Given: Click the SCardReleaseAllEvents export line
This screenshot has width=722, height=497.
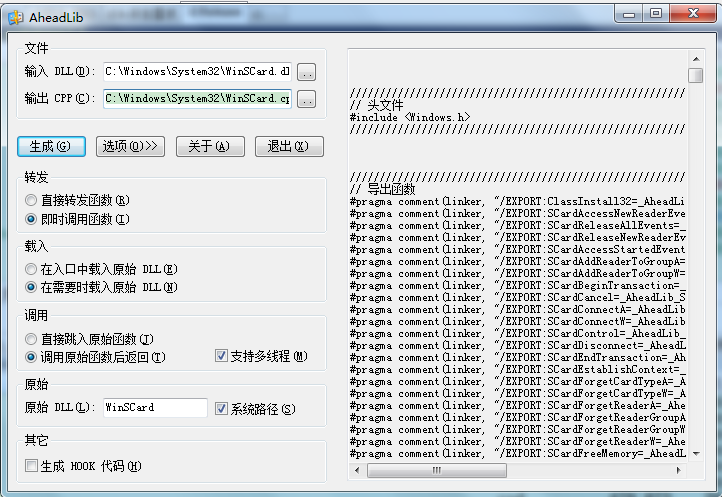Looking at the screenshot, I should (518, 225).
